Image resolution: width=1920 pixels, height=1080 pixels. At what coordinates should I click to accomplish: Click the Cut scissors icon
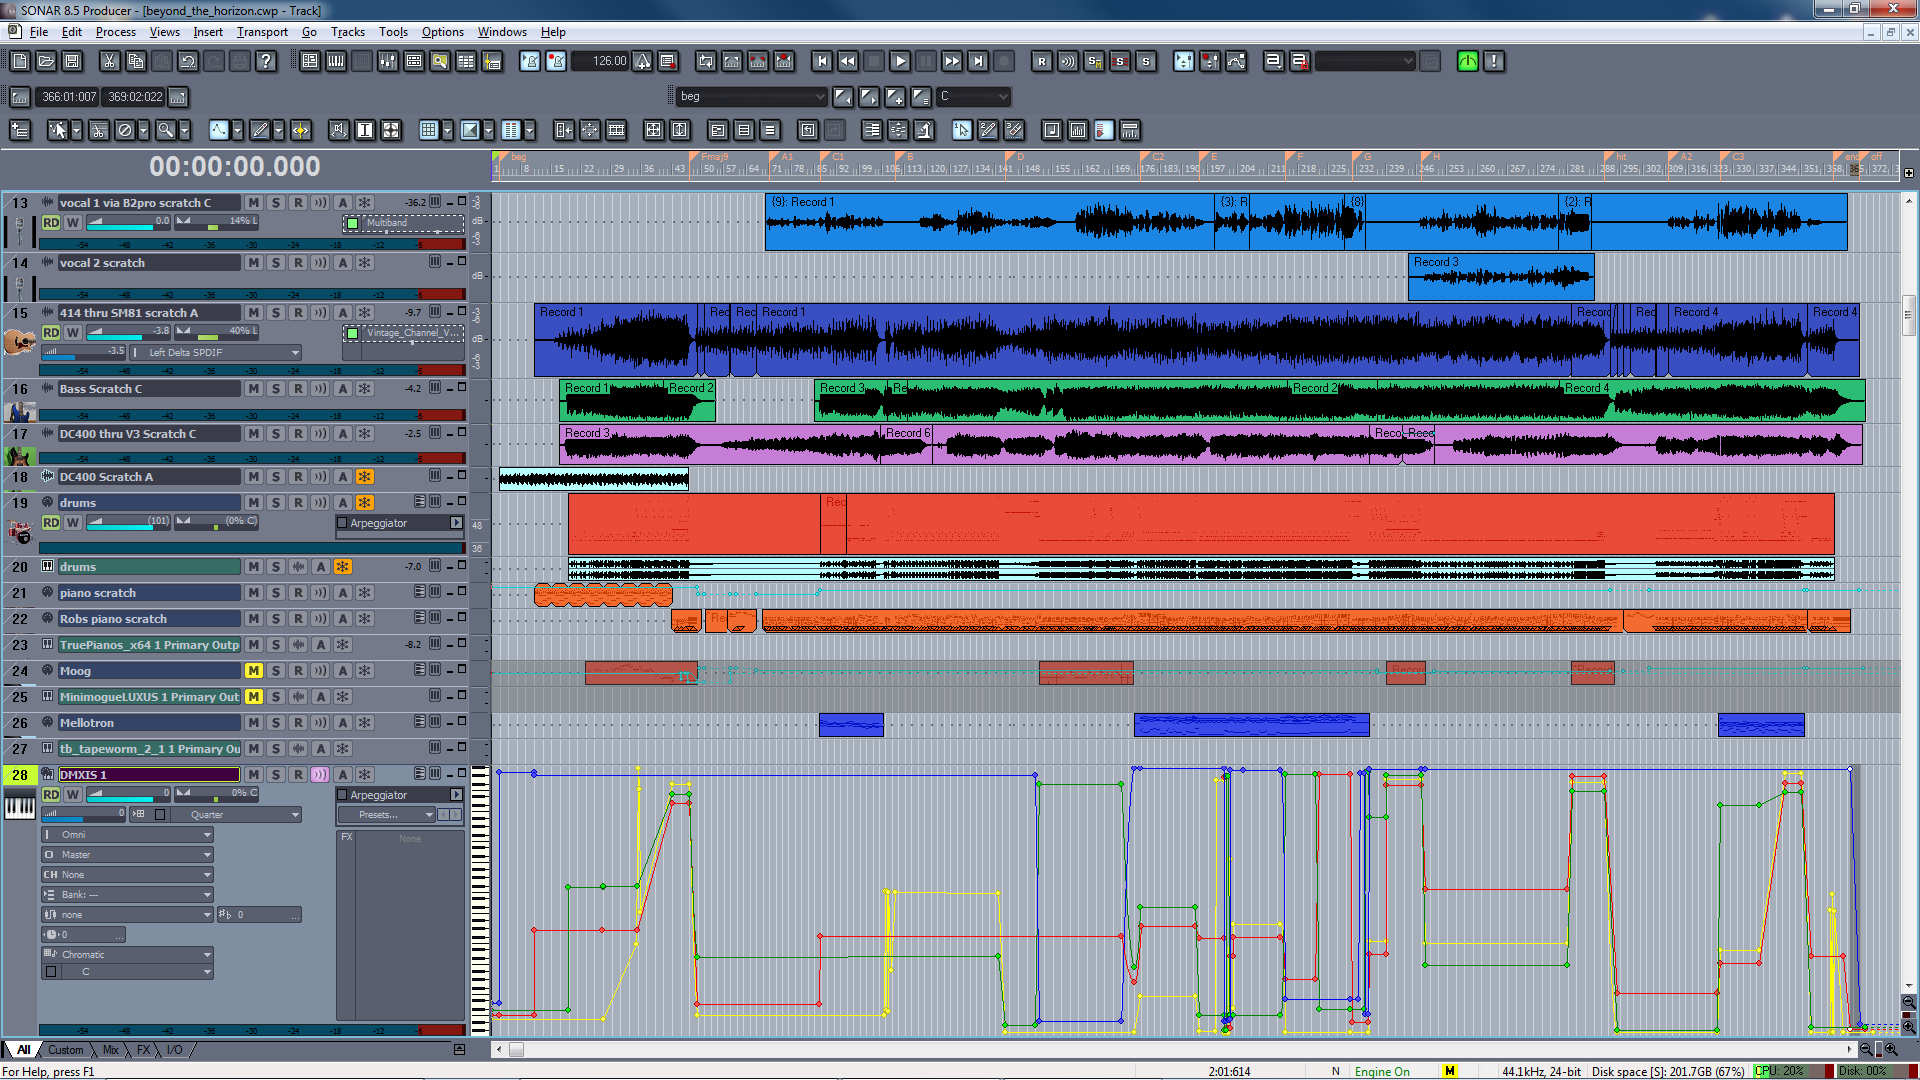(x=109, y=61)
